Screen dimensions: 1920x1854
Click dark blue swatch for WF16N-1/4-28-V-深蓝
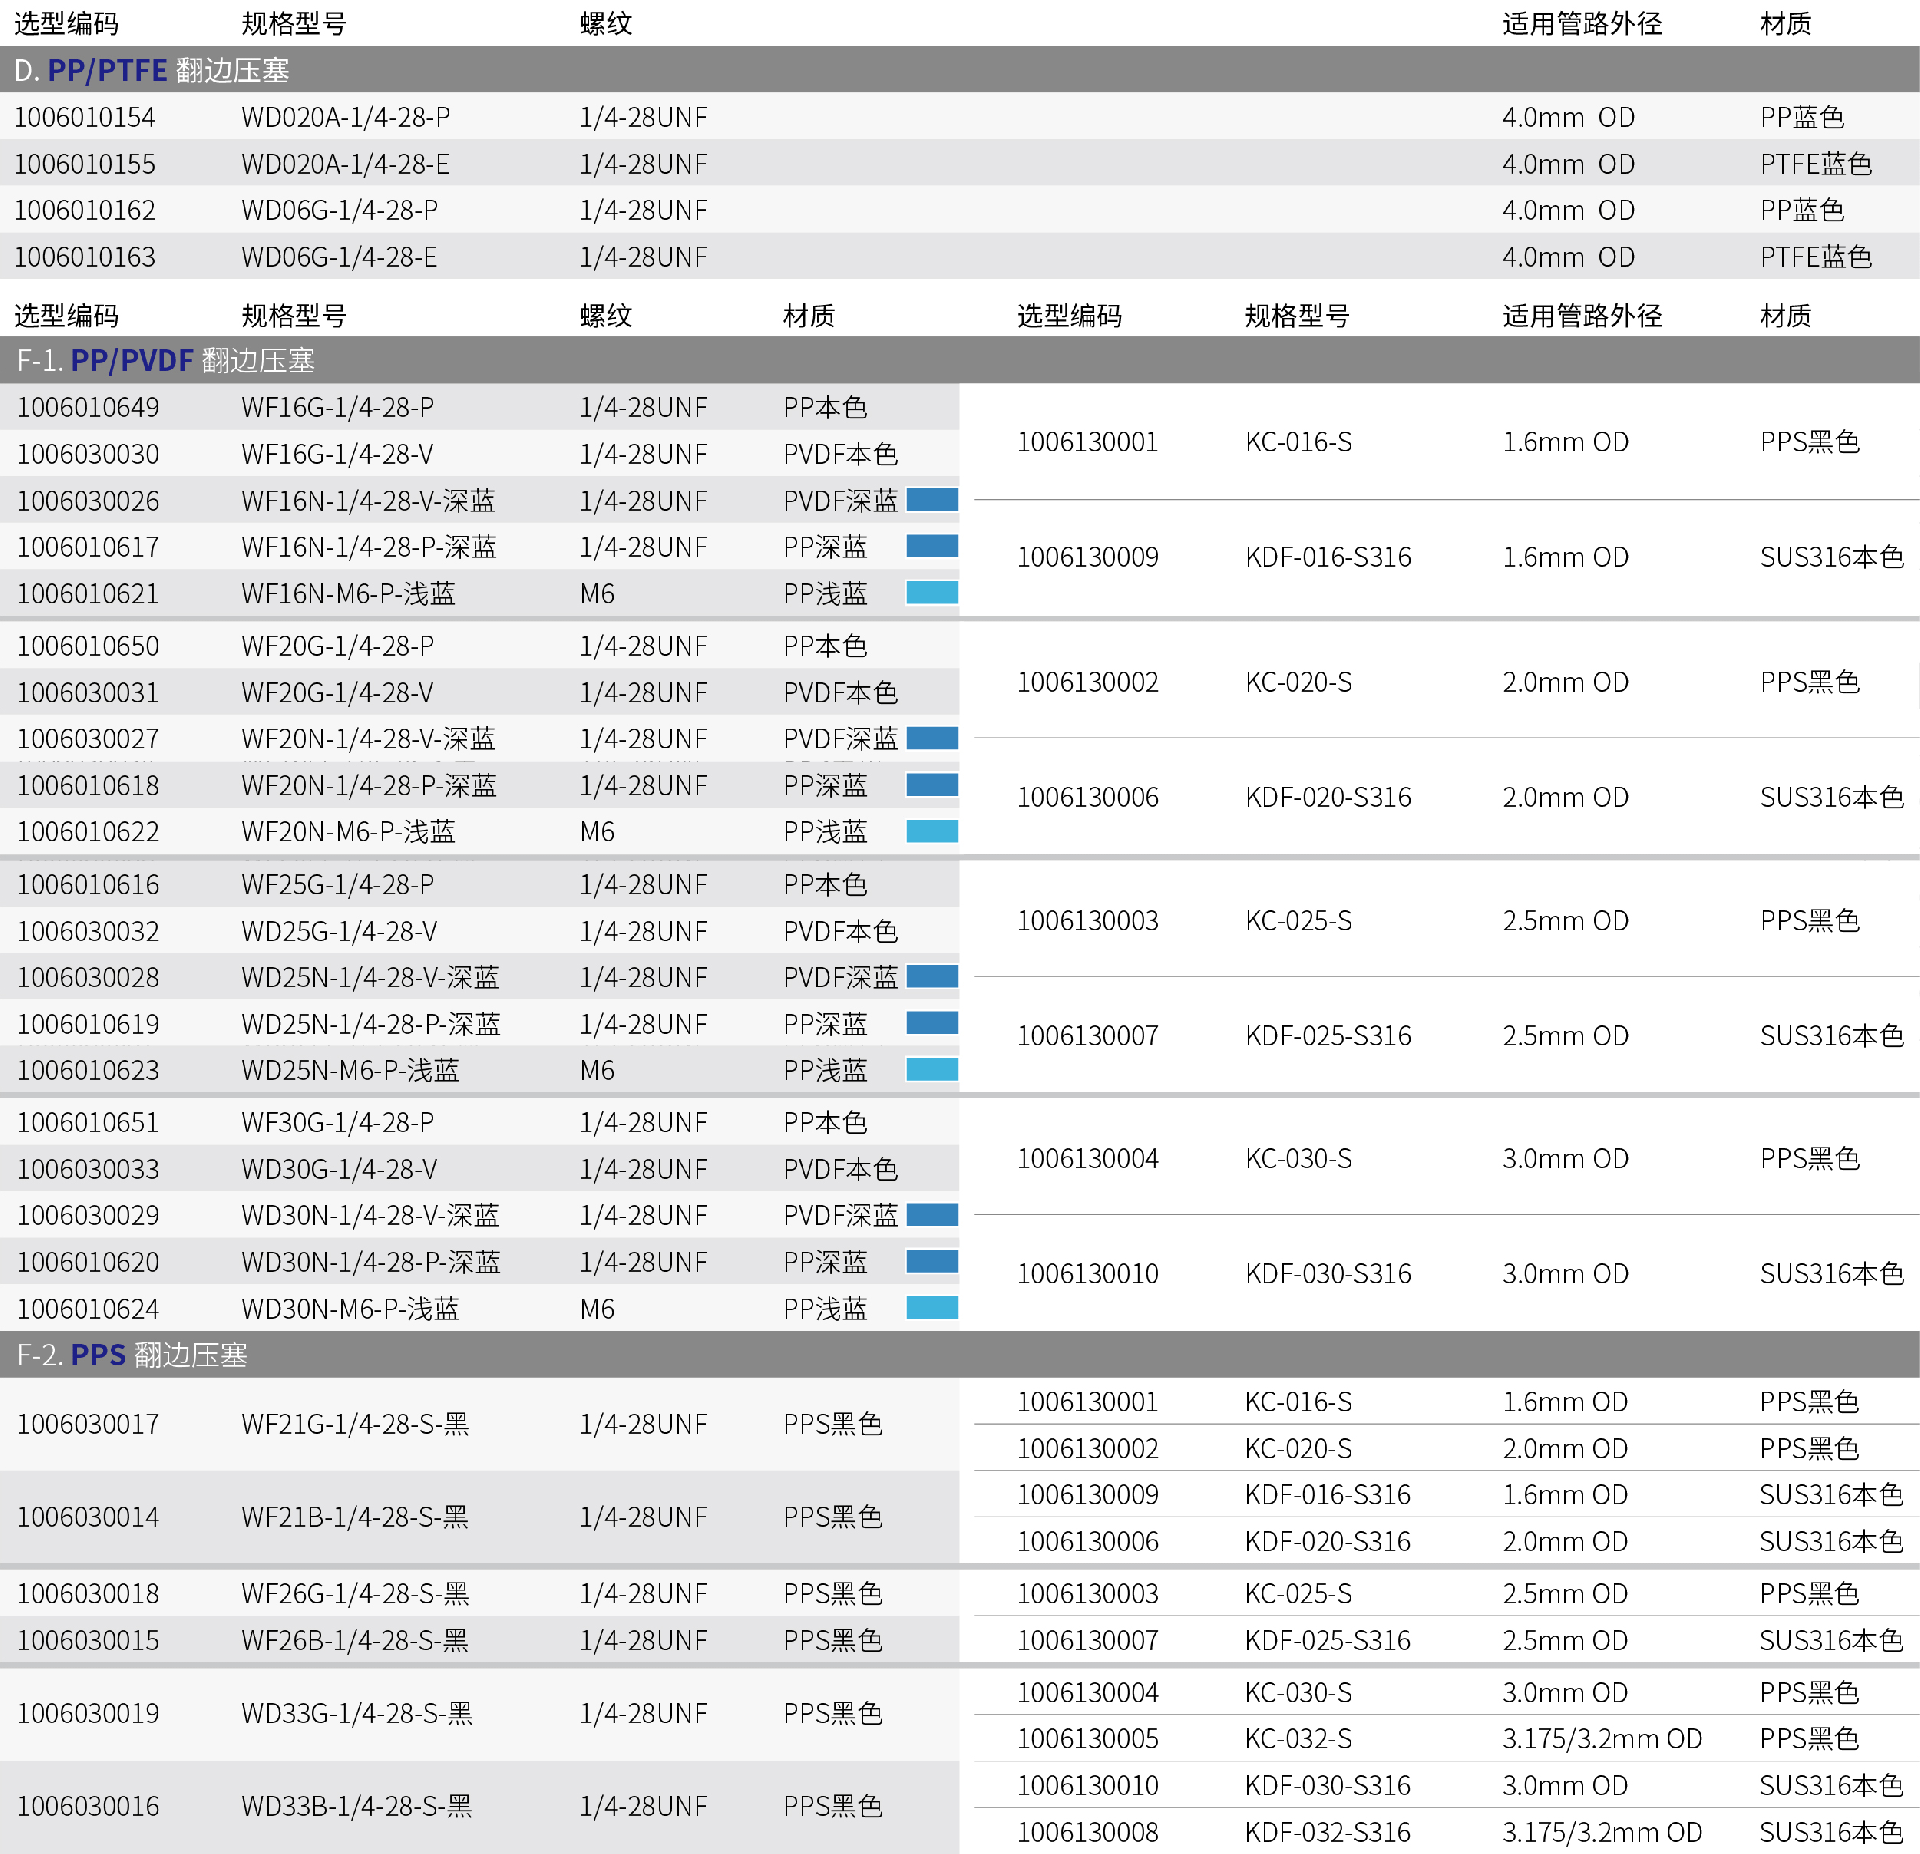(x=932, y=500)
